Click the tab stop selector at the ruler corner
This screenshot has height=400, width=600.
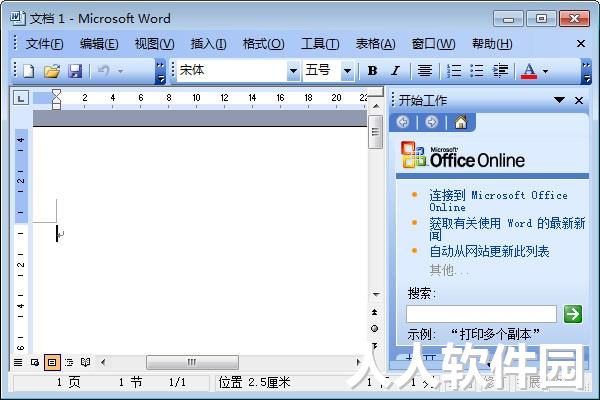pyautogui.click(x=21, y=98)
